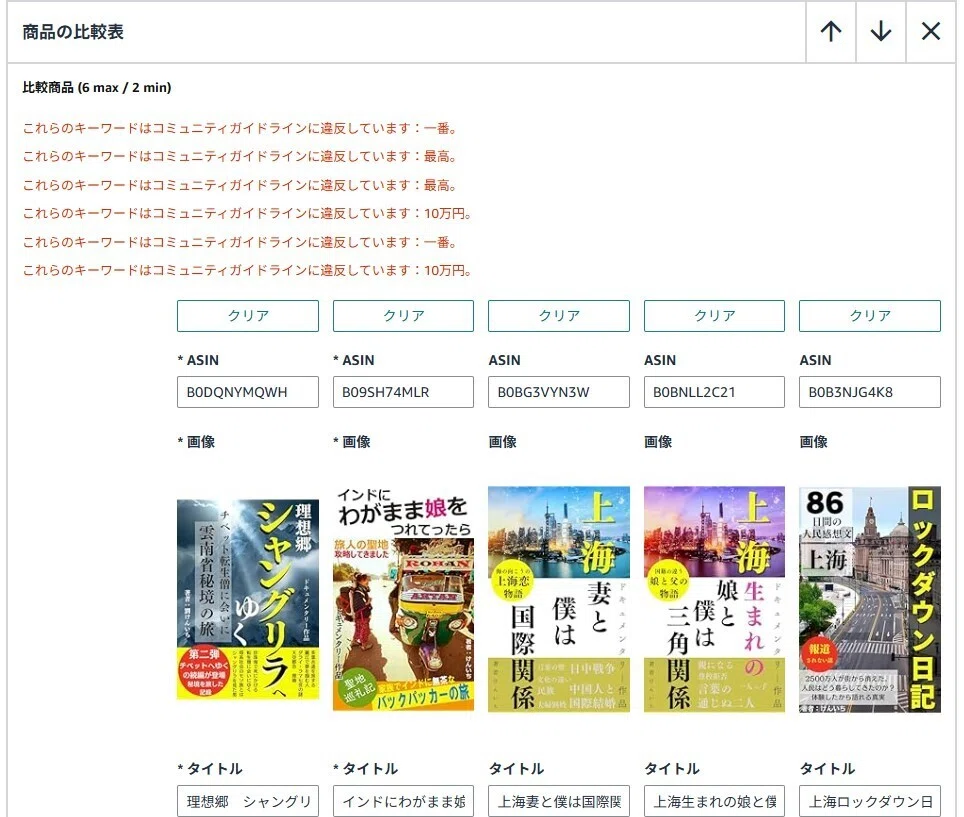Edit ASIN field containing B0B3NJG4K8
Viewport: 964px width, 817px height.
(870, 392)
